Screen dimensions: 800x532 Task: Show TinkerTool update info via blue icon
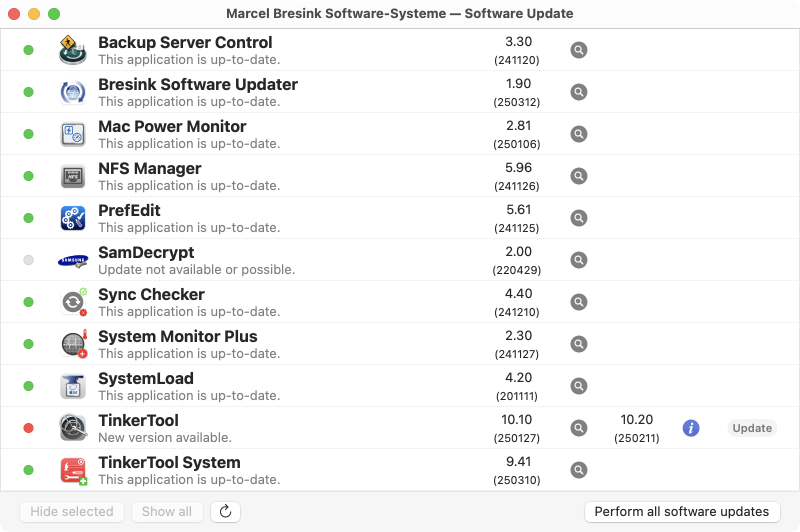(691, 428)
